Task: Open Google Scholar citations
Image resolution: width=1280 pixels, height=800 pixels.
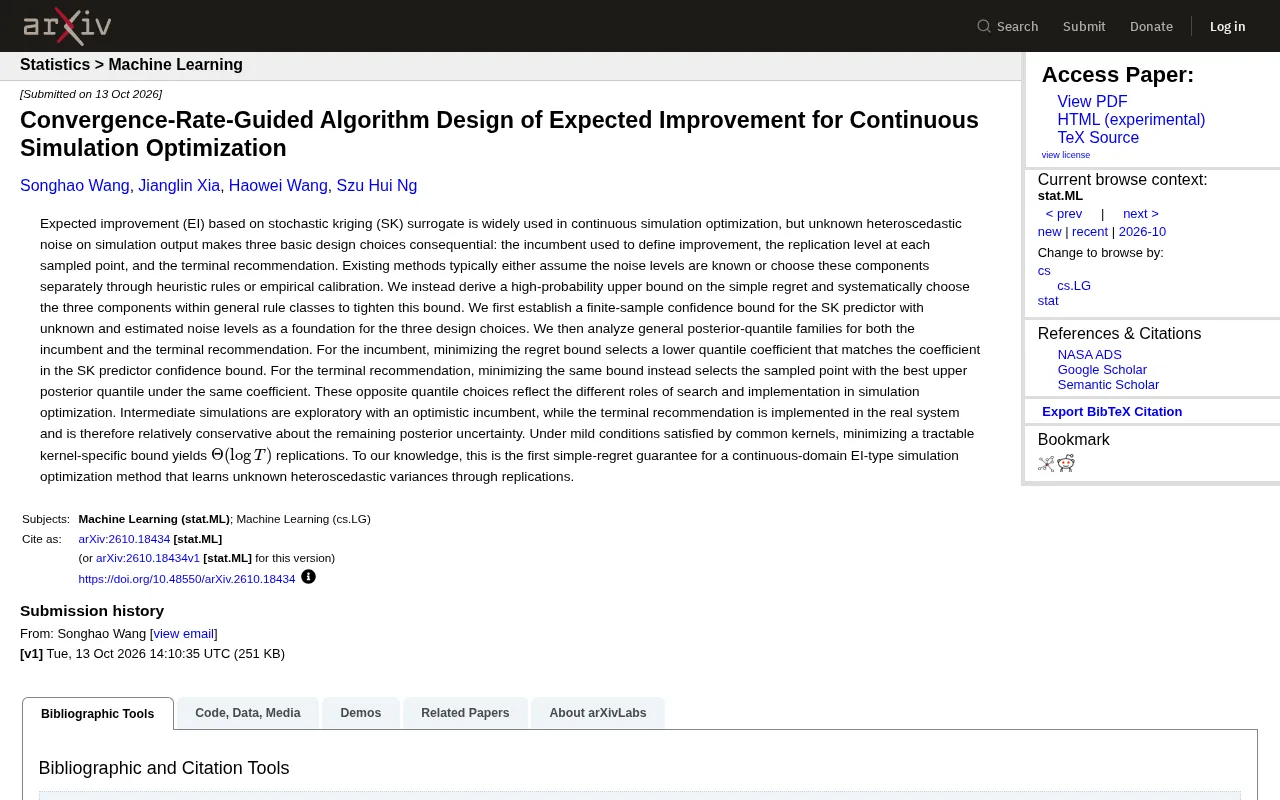Action: click(1102, 370)
